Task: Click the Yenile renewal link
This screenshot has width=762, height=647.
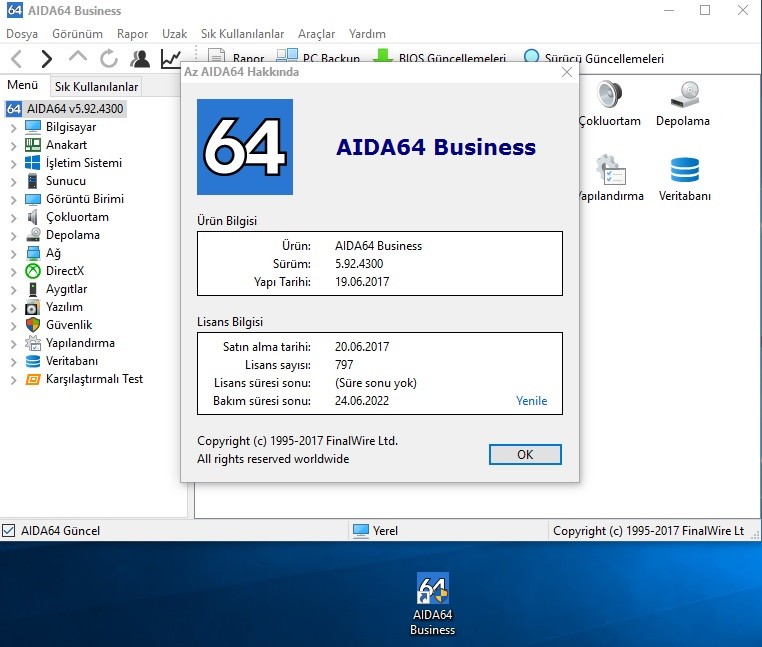Action: (531, 401)
